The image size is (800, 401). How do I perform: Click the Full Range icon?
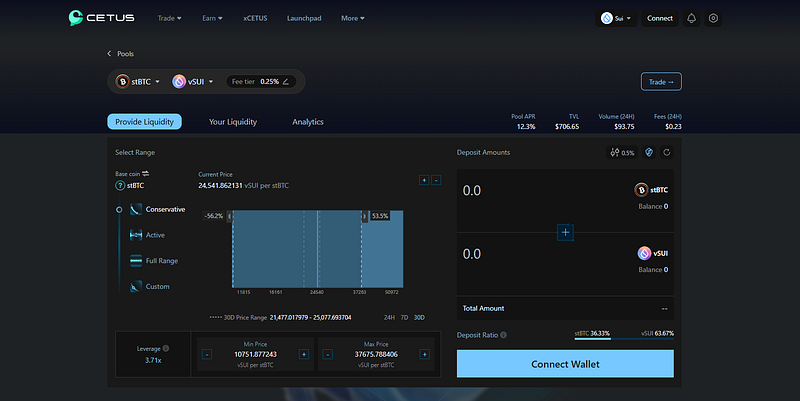[x=136, y=261]
